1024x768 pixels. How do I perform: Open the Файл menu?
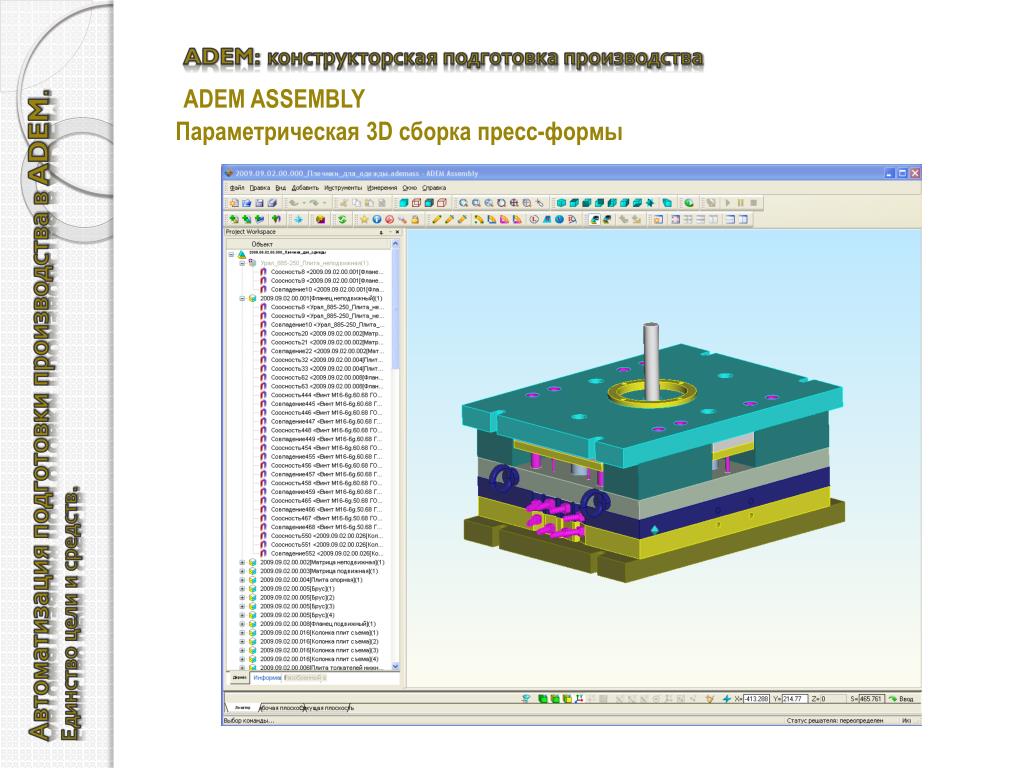pos(237,188)
